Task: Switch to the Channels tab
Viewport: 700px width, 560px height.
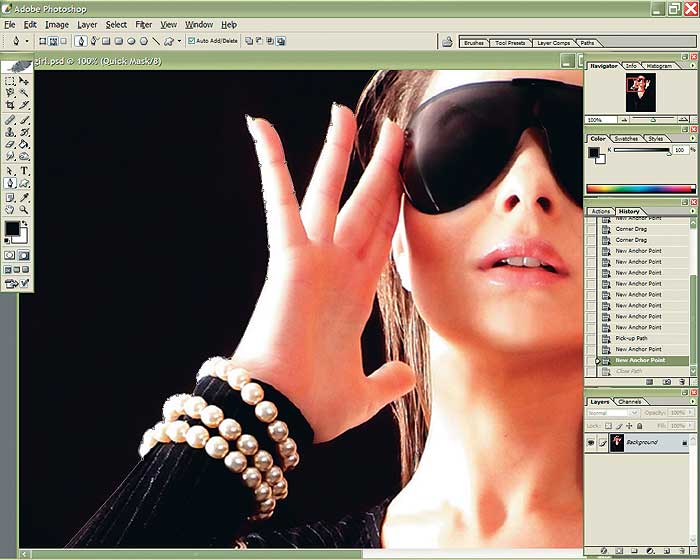Action: pos(629,401)
